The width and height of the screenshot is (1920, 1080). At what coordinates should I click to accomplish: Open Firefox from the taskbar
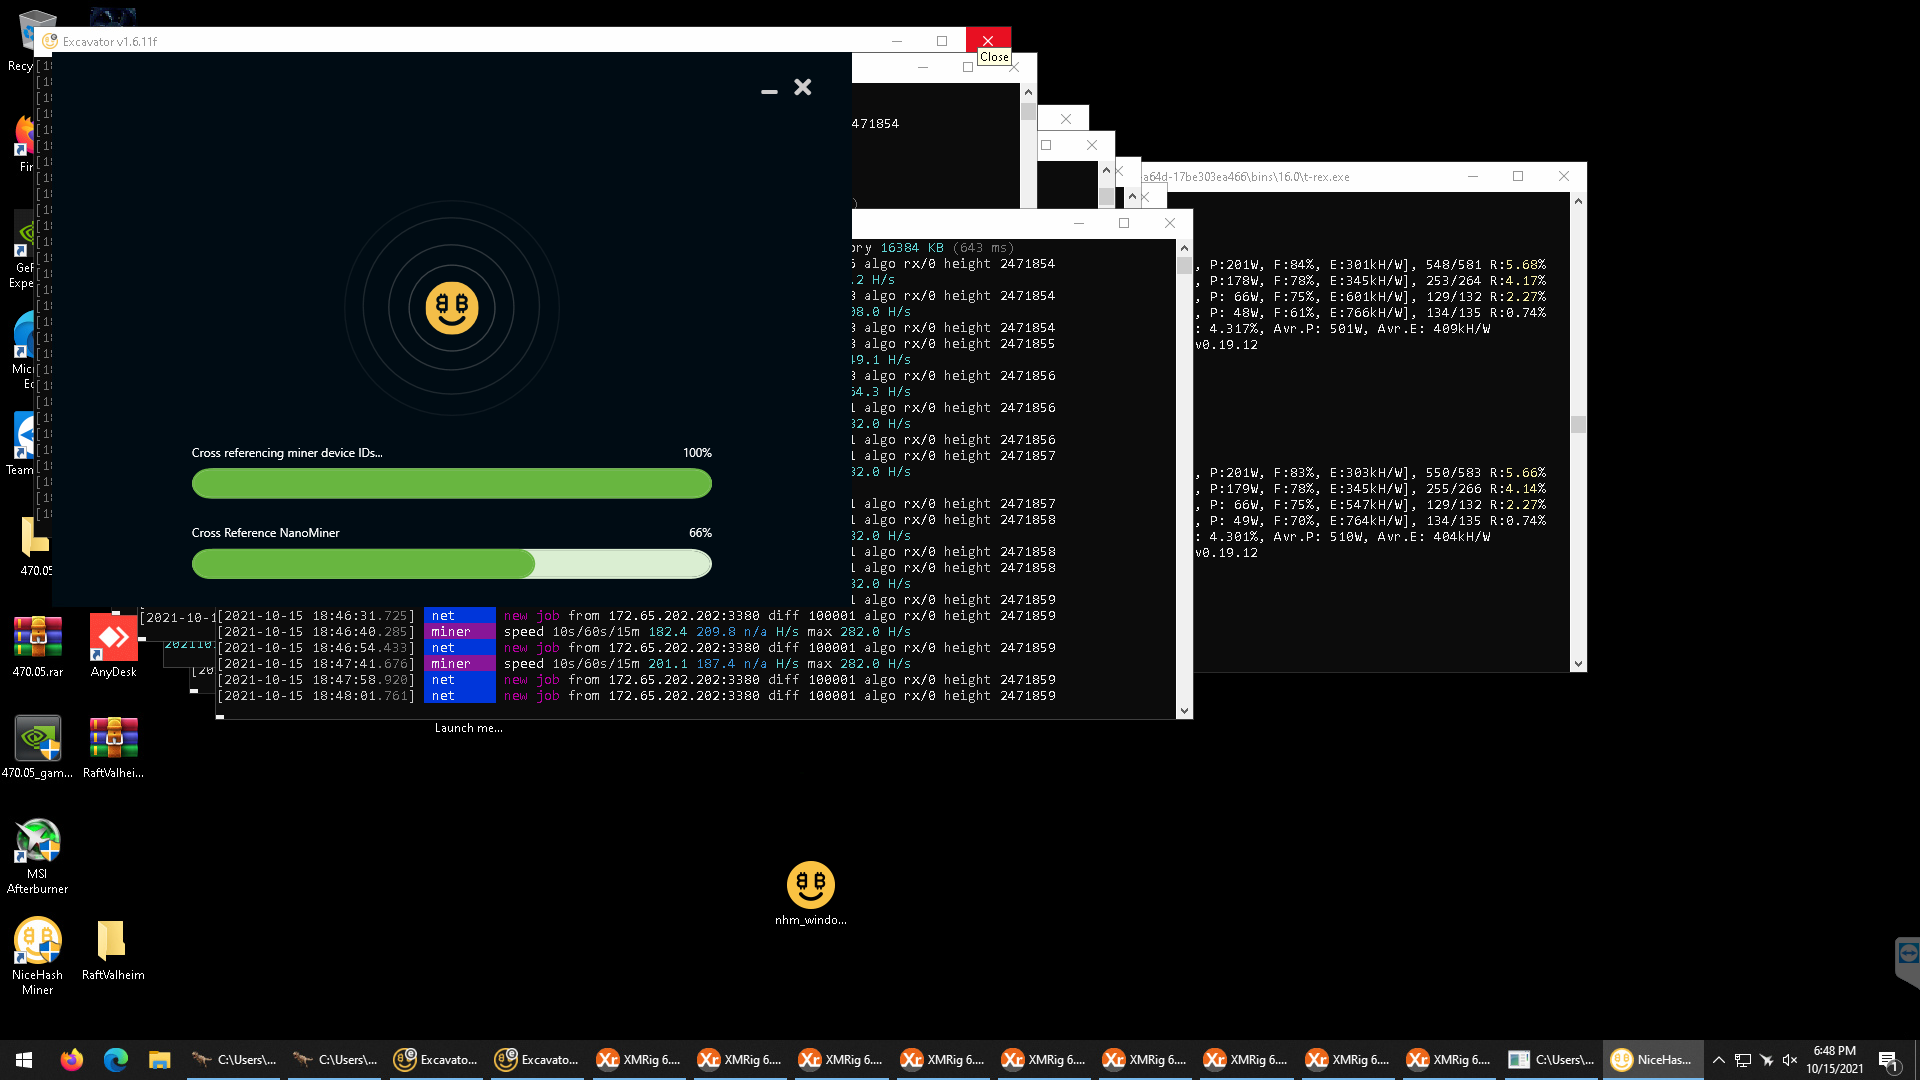point(71,1059)
